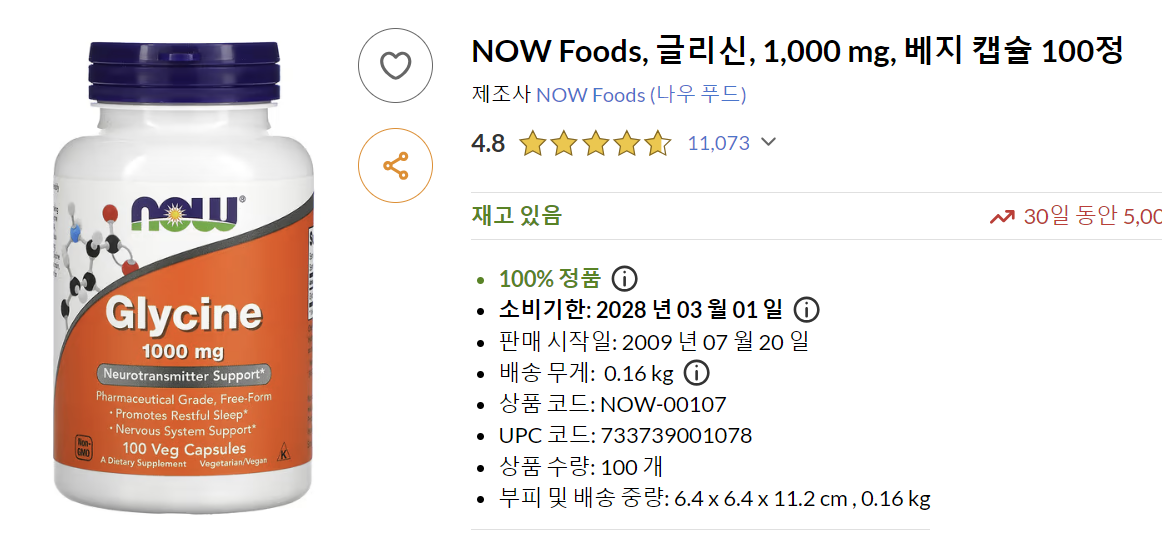The height and width of the screenshot is (544, 1162).
Task: Click the product title NOW Foods 글리신
Action: tap(797, 50)
